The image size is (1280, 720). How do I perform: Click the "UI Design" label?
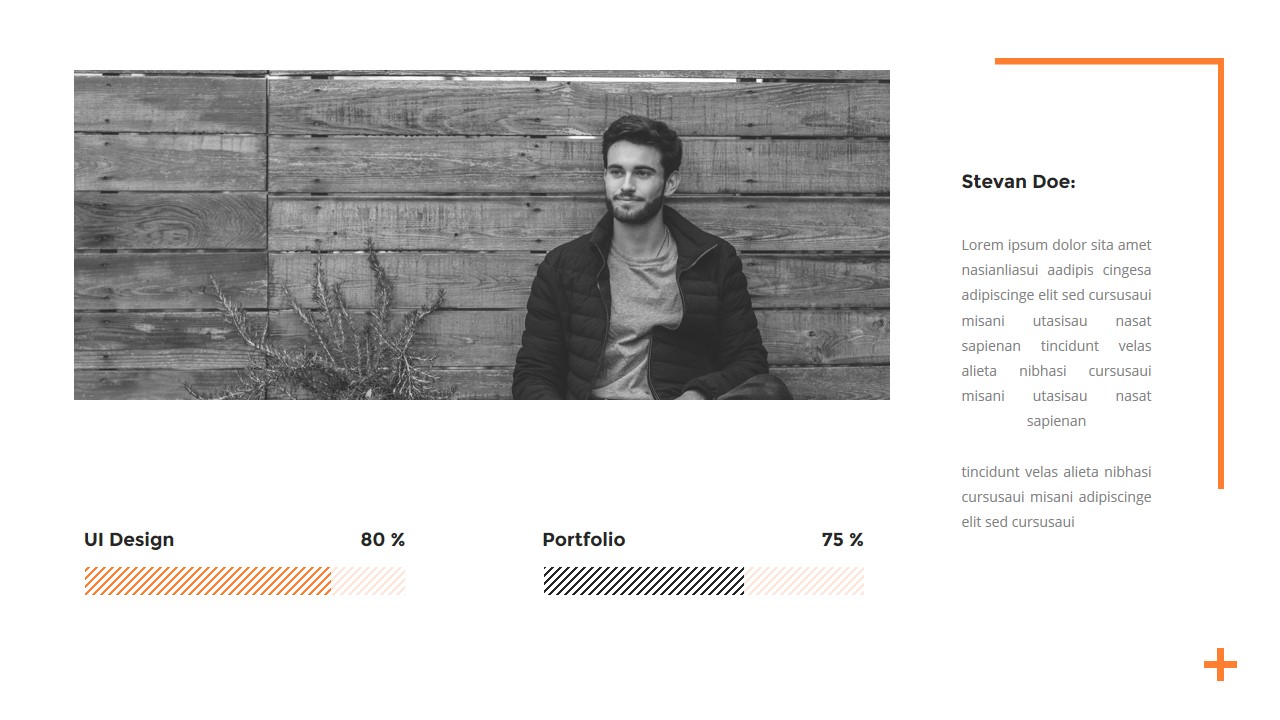tap(129, 540)
